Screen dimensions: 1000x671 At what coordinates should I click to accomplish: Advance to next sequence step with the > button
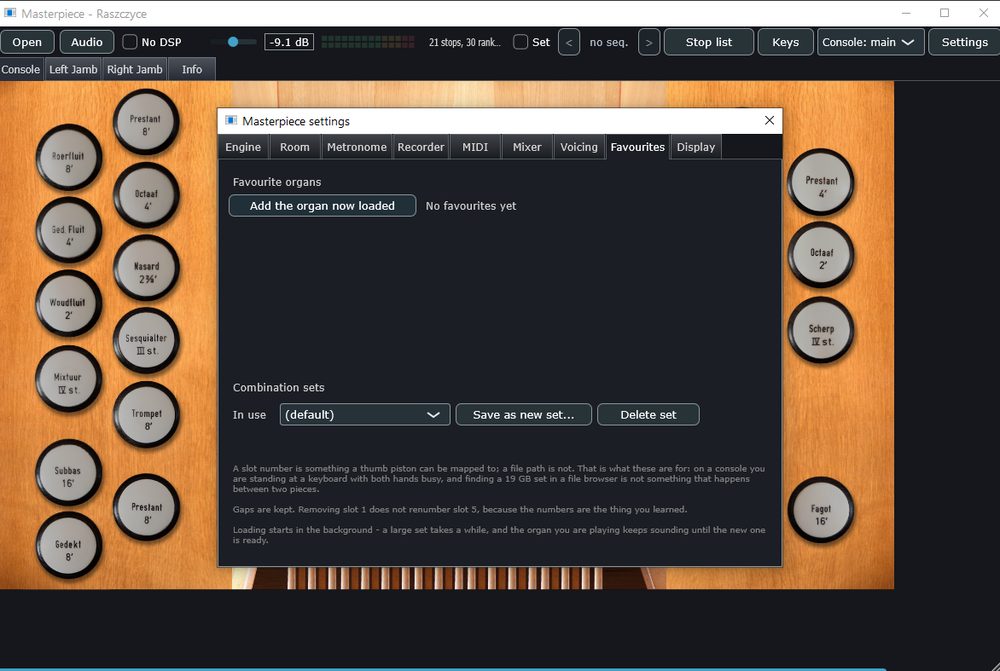pyautogui.click(x=649, y=43)
